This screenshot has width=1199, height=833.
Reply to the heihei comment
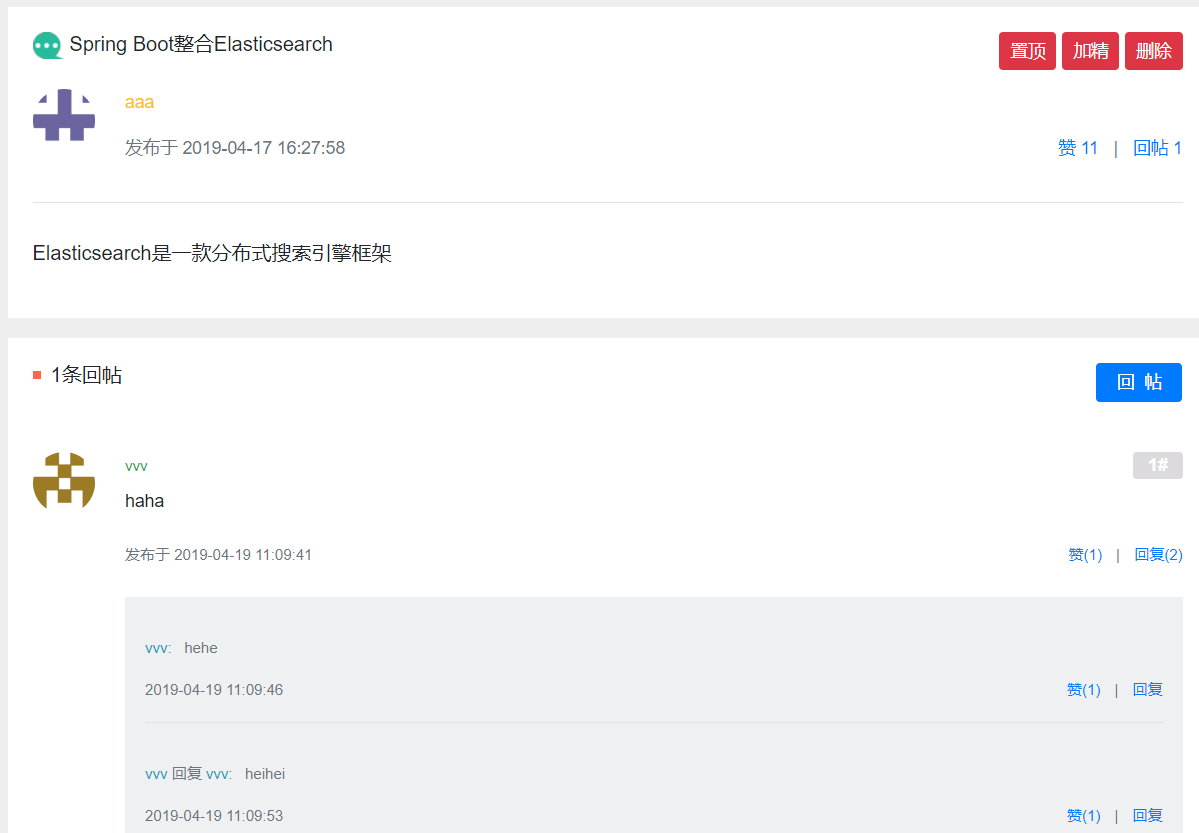coord(1147,816)
